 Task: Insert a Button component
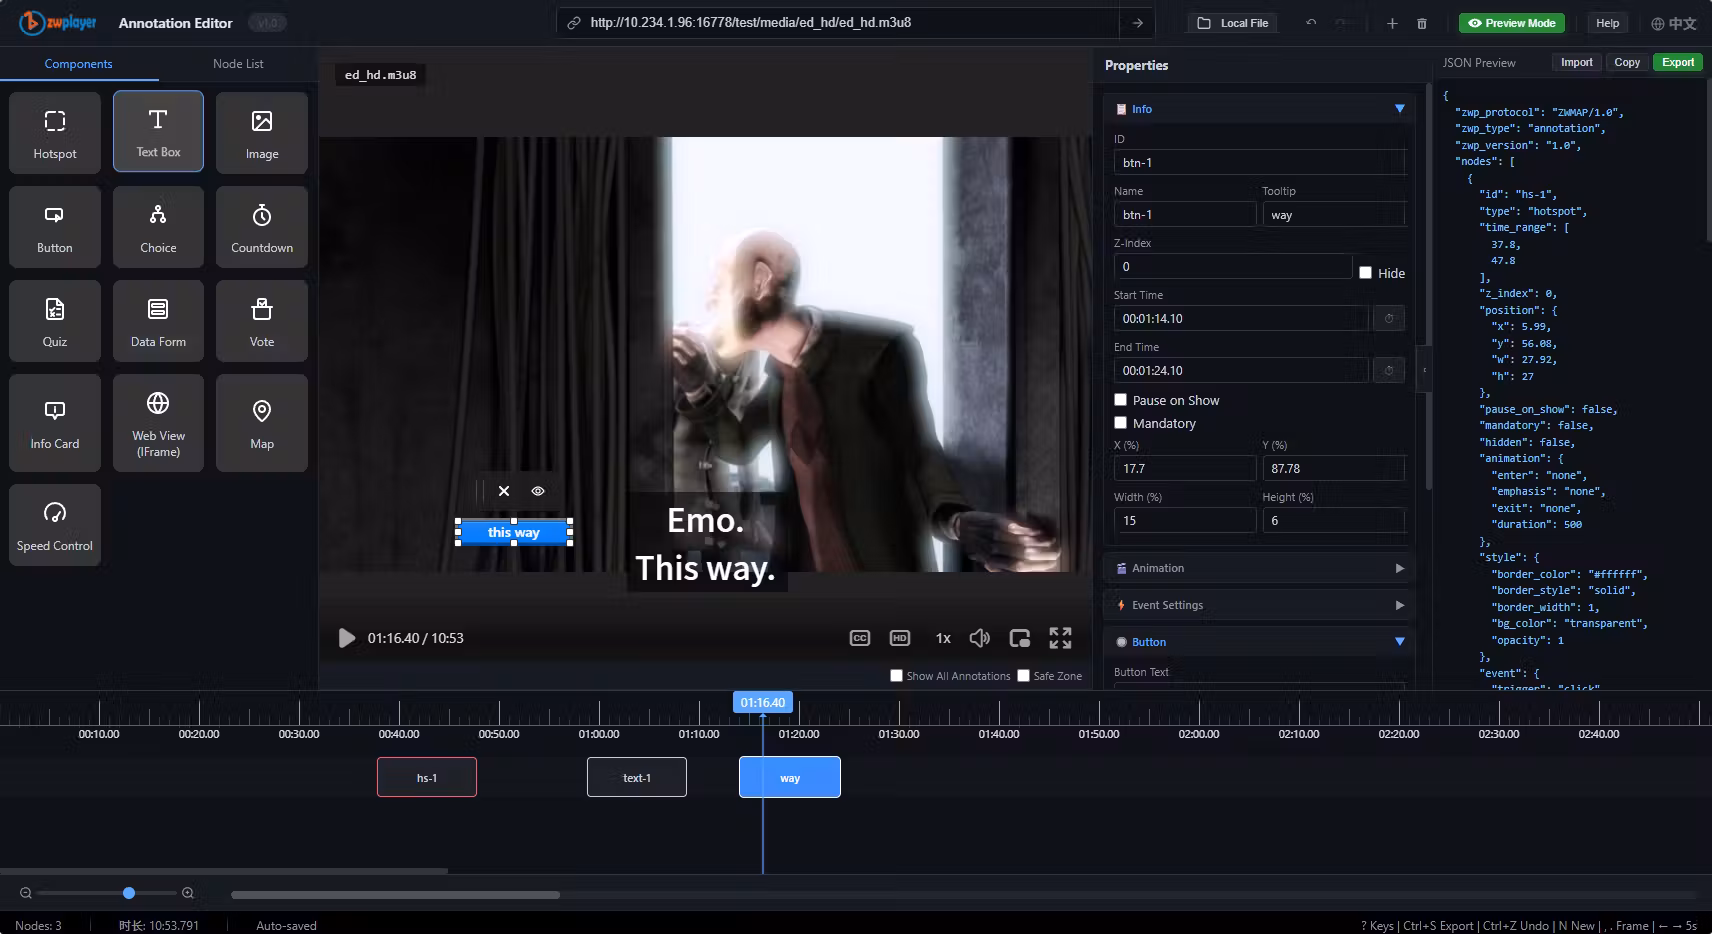pos(55,227)
